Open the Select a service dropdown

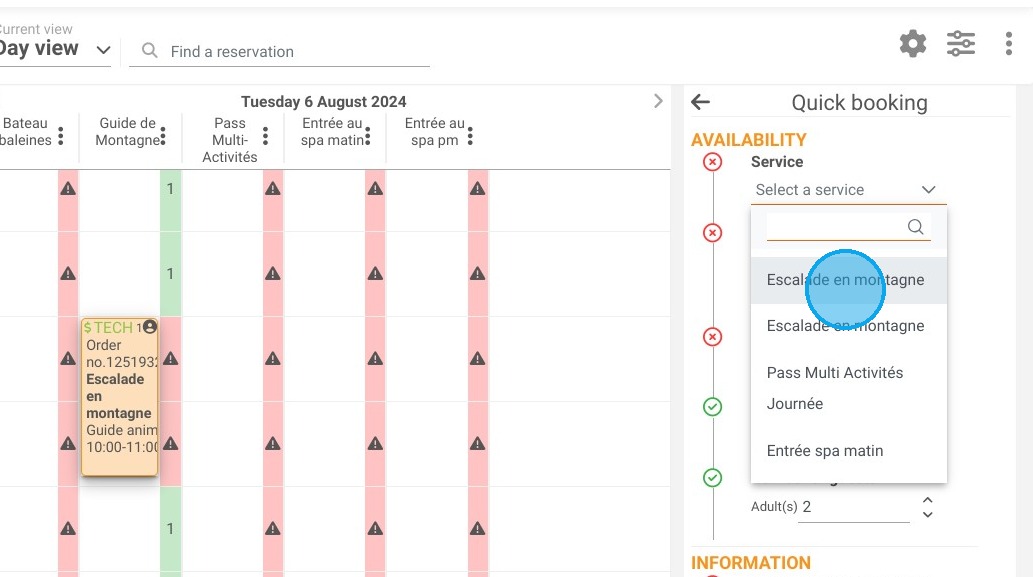pyautogui.click(x=848, y=190)
